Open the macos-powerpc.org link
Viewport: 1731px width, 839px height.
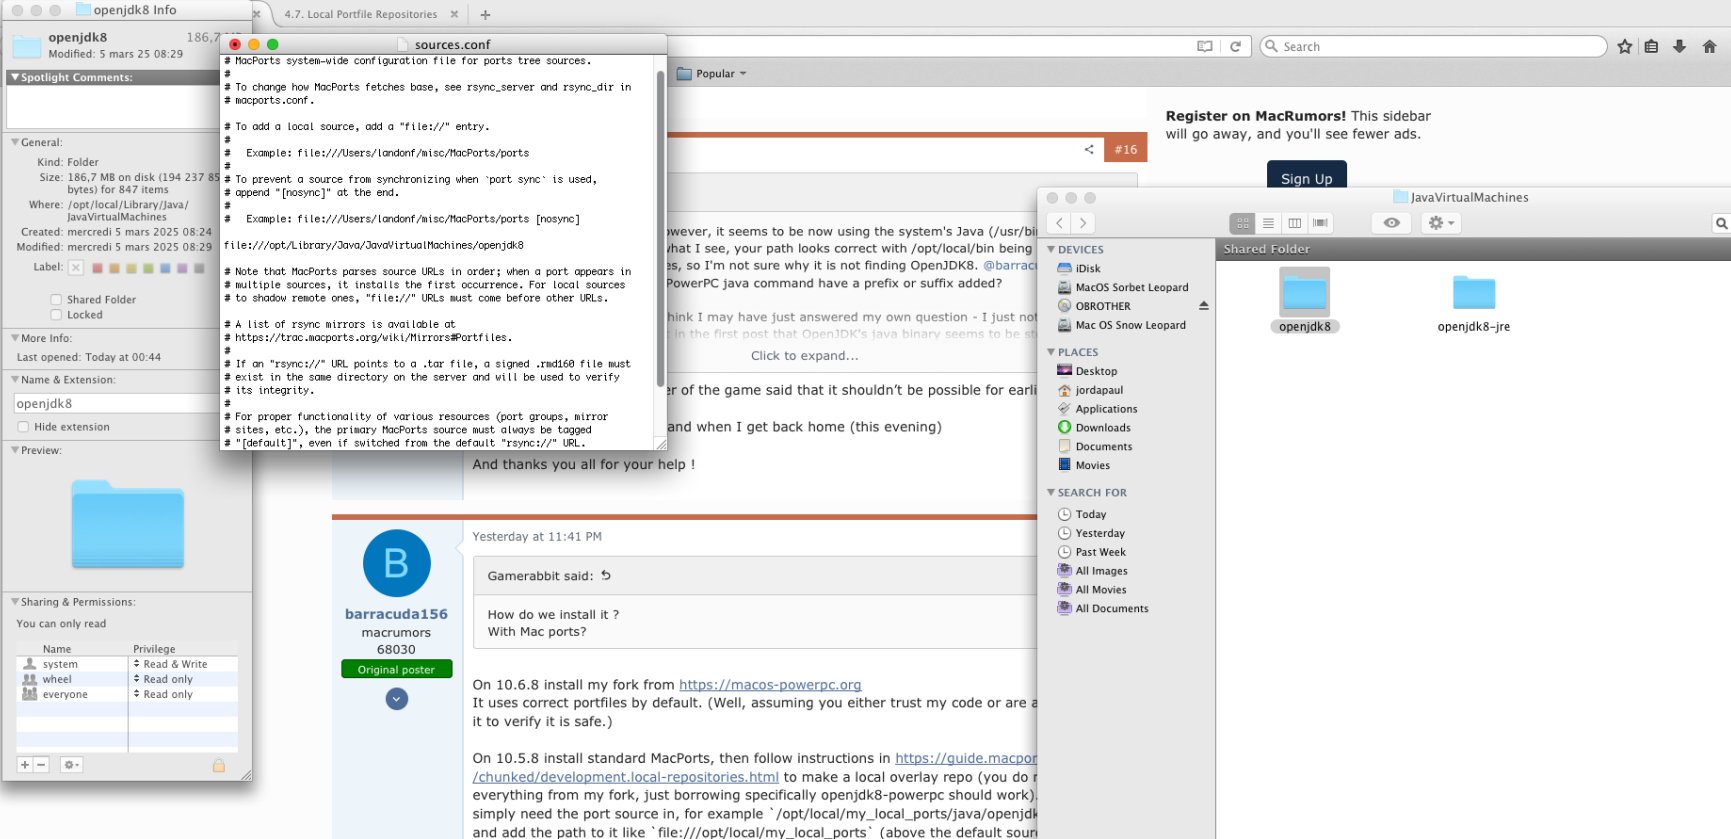pos(770,685)
